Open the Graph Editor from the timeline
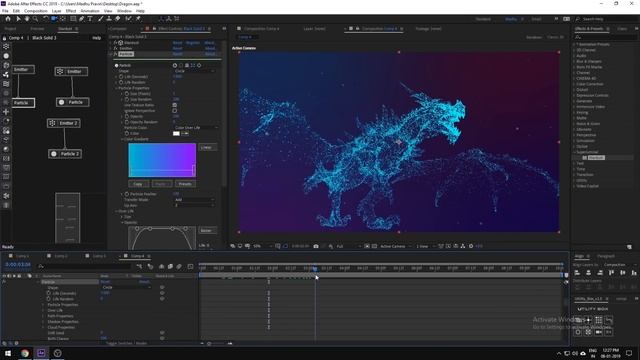 coord(190,267)
